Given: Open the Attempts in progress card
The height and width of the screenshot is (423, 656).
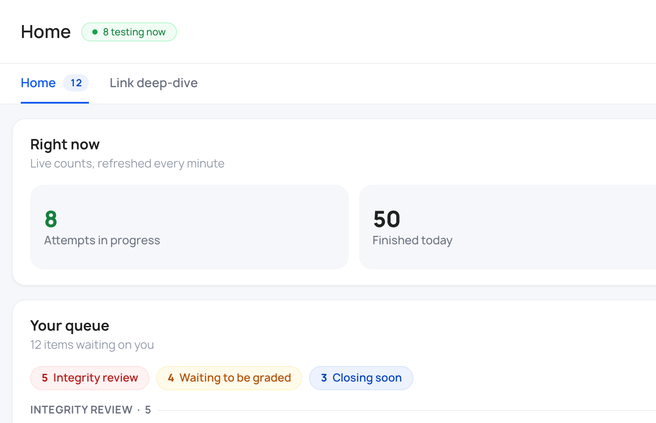Looking at the screenshot, I should click(189, 227).
